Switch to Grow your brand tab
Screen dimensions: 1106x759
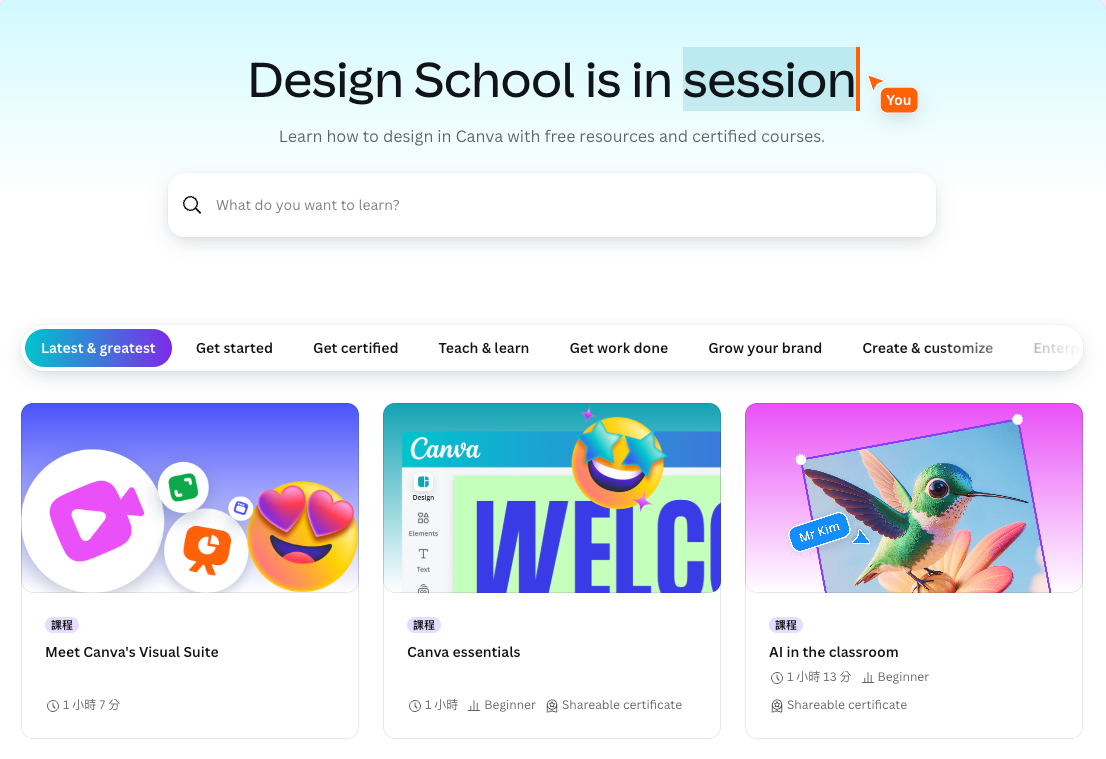(x=765, y=348)
